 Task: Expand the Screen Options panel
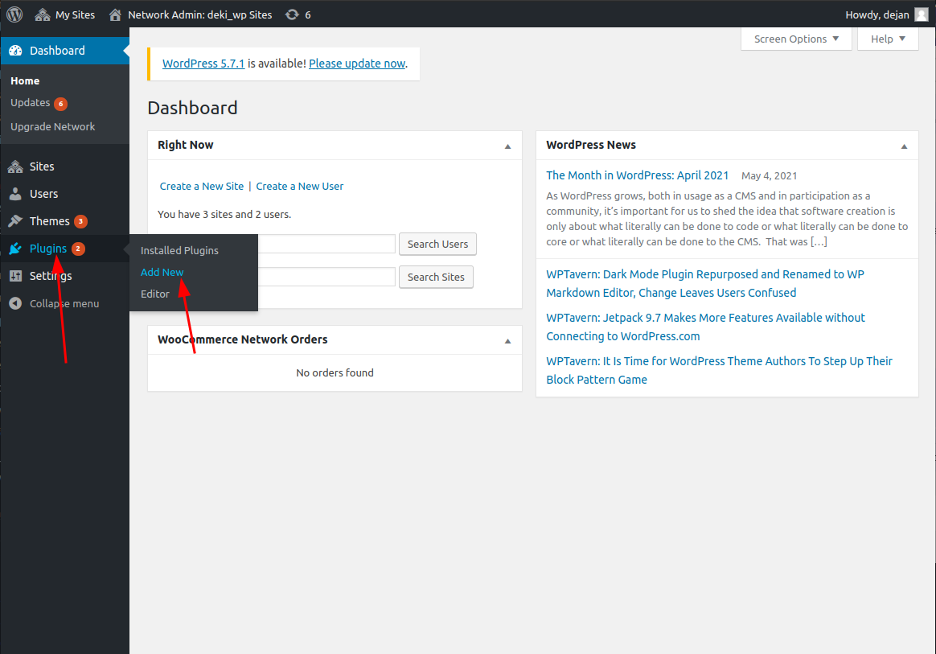pos(796,39)
